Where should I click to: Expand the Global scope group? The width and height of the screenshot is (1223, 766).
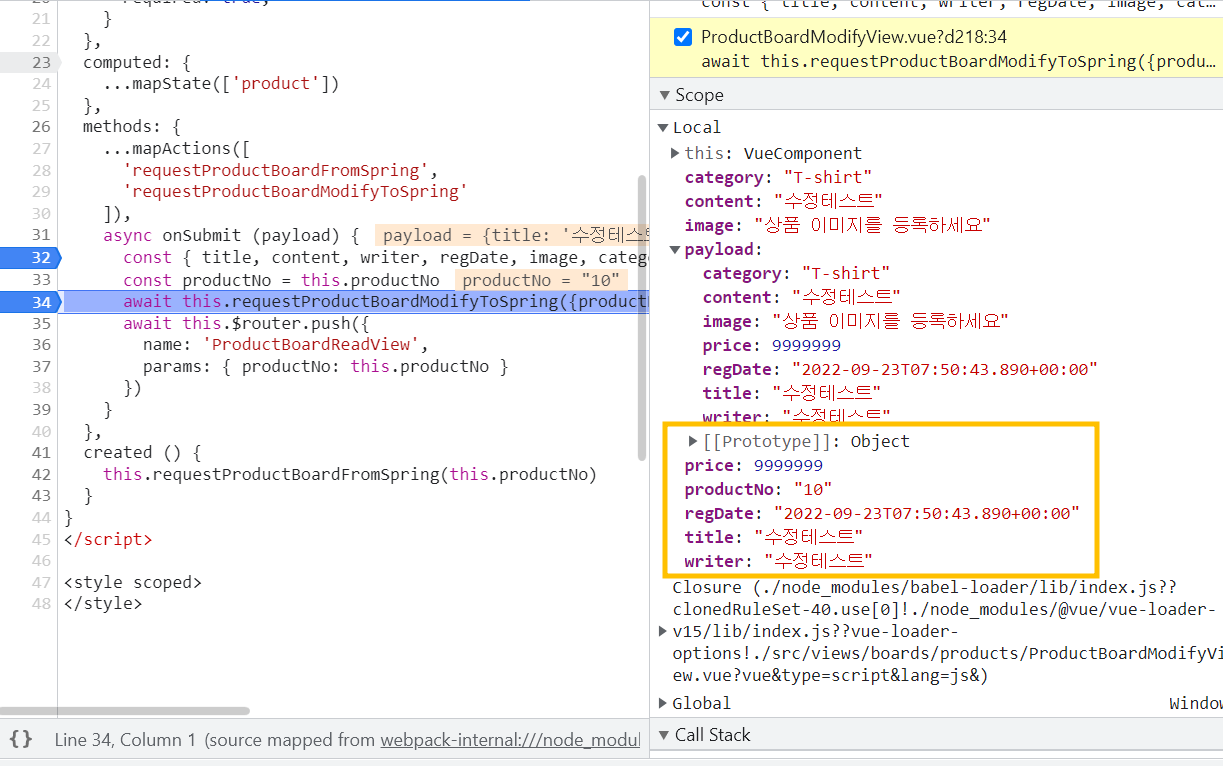(663, 703)
